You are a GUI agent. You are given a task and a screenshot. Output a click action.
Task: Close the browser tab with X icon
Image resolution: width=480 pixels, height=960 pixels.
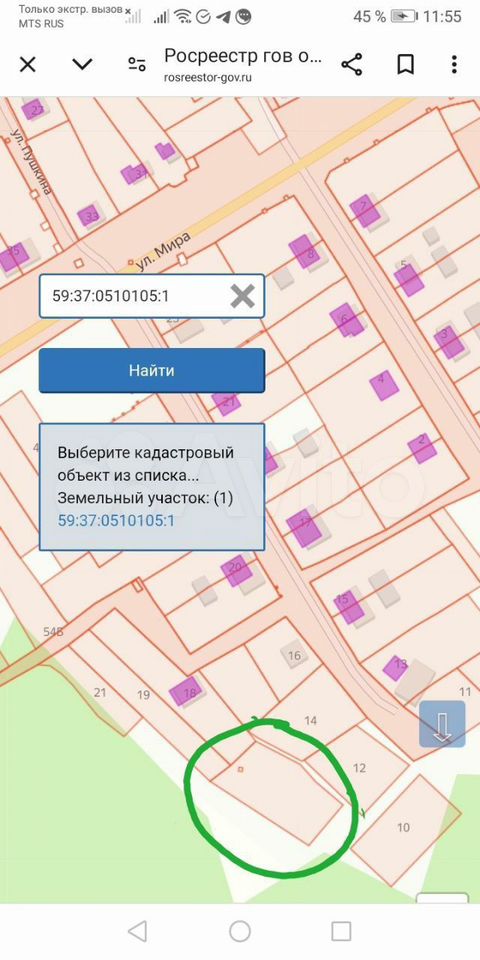28,64
